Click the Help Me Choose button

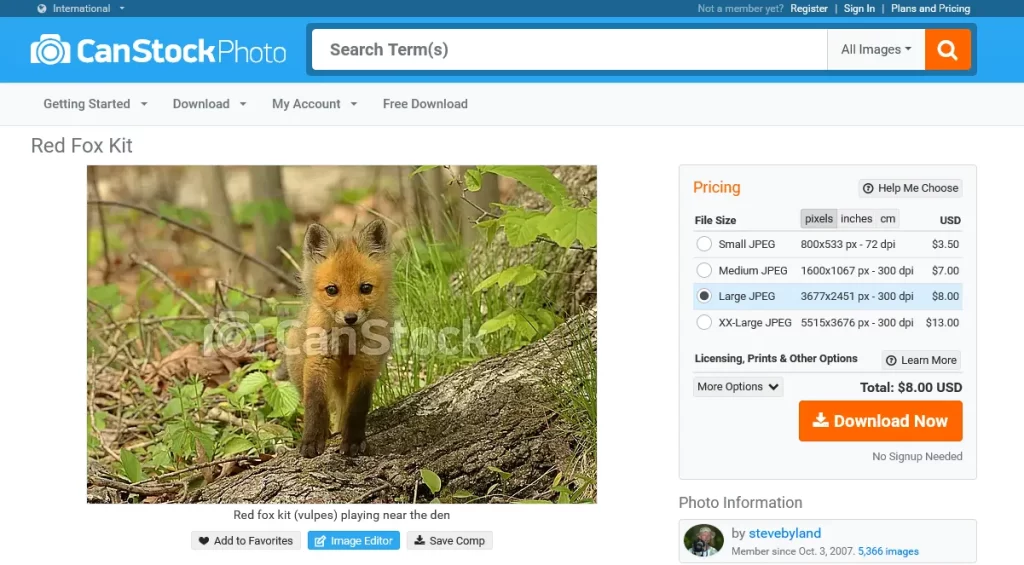point(910,188)
